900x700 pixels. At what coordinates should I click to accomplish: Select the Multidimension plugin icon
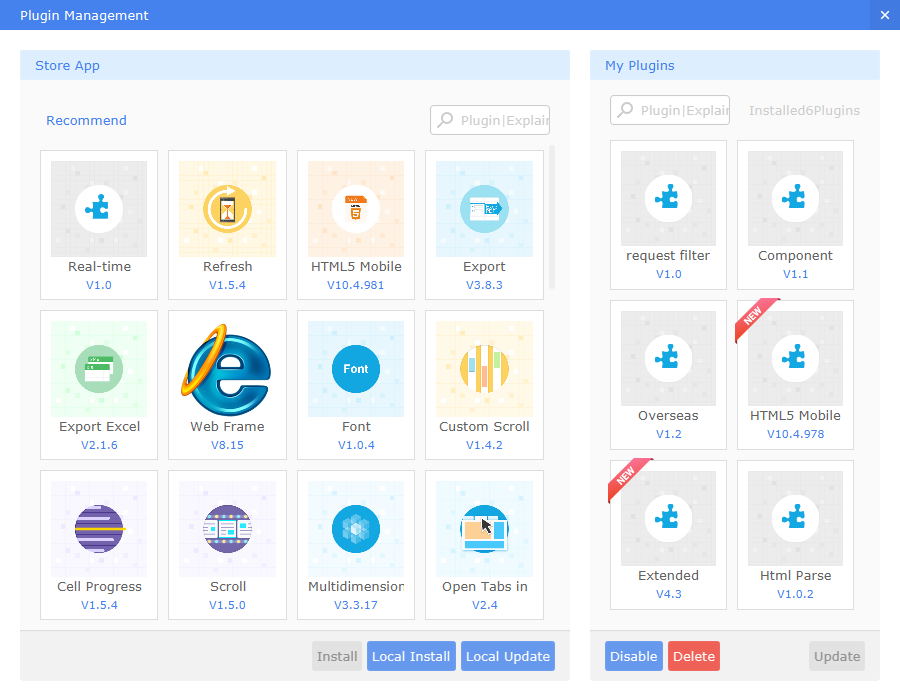(x=356, y=529)
